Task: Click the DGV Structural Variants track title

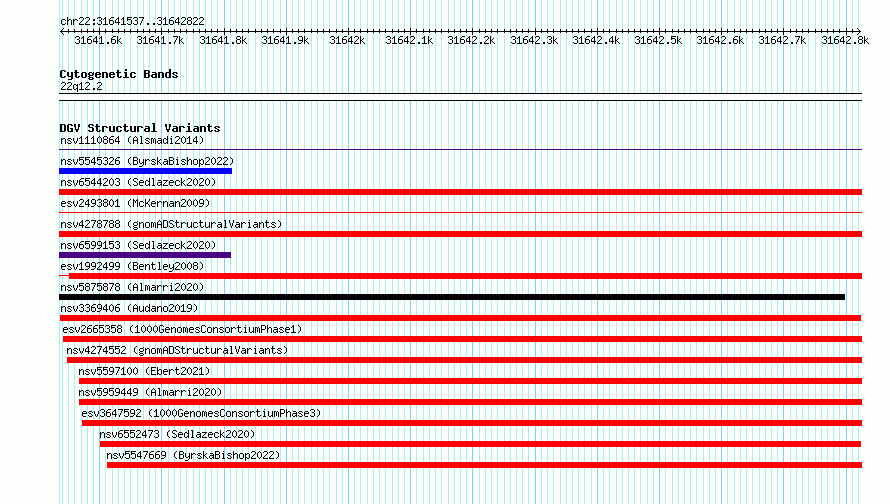Action: tap(140, 128)
